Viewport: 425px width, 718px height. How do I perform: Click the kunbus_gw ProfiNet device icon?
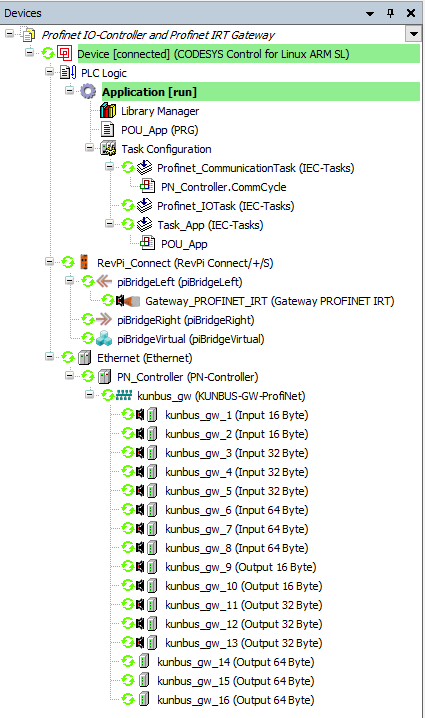pos(124,396)
